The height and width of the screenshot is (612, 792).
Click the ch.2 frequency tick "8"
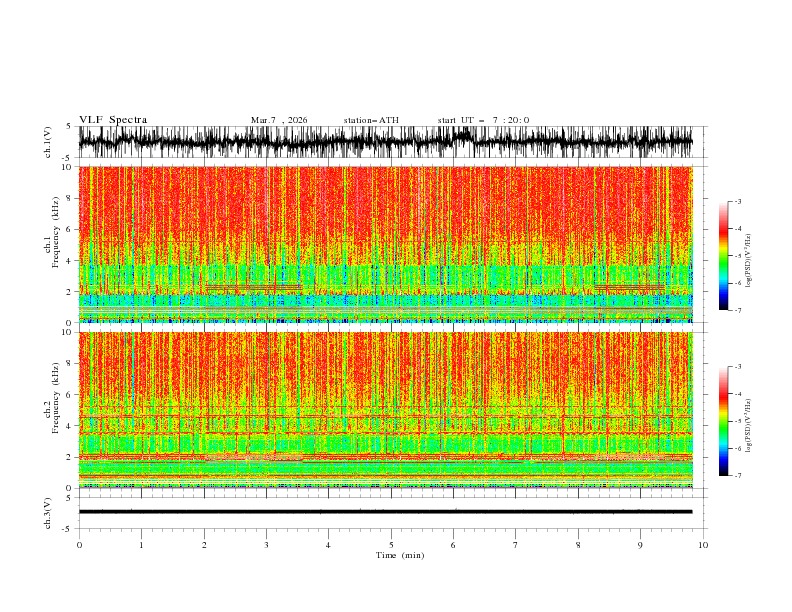pos(70,364)
